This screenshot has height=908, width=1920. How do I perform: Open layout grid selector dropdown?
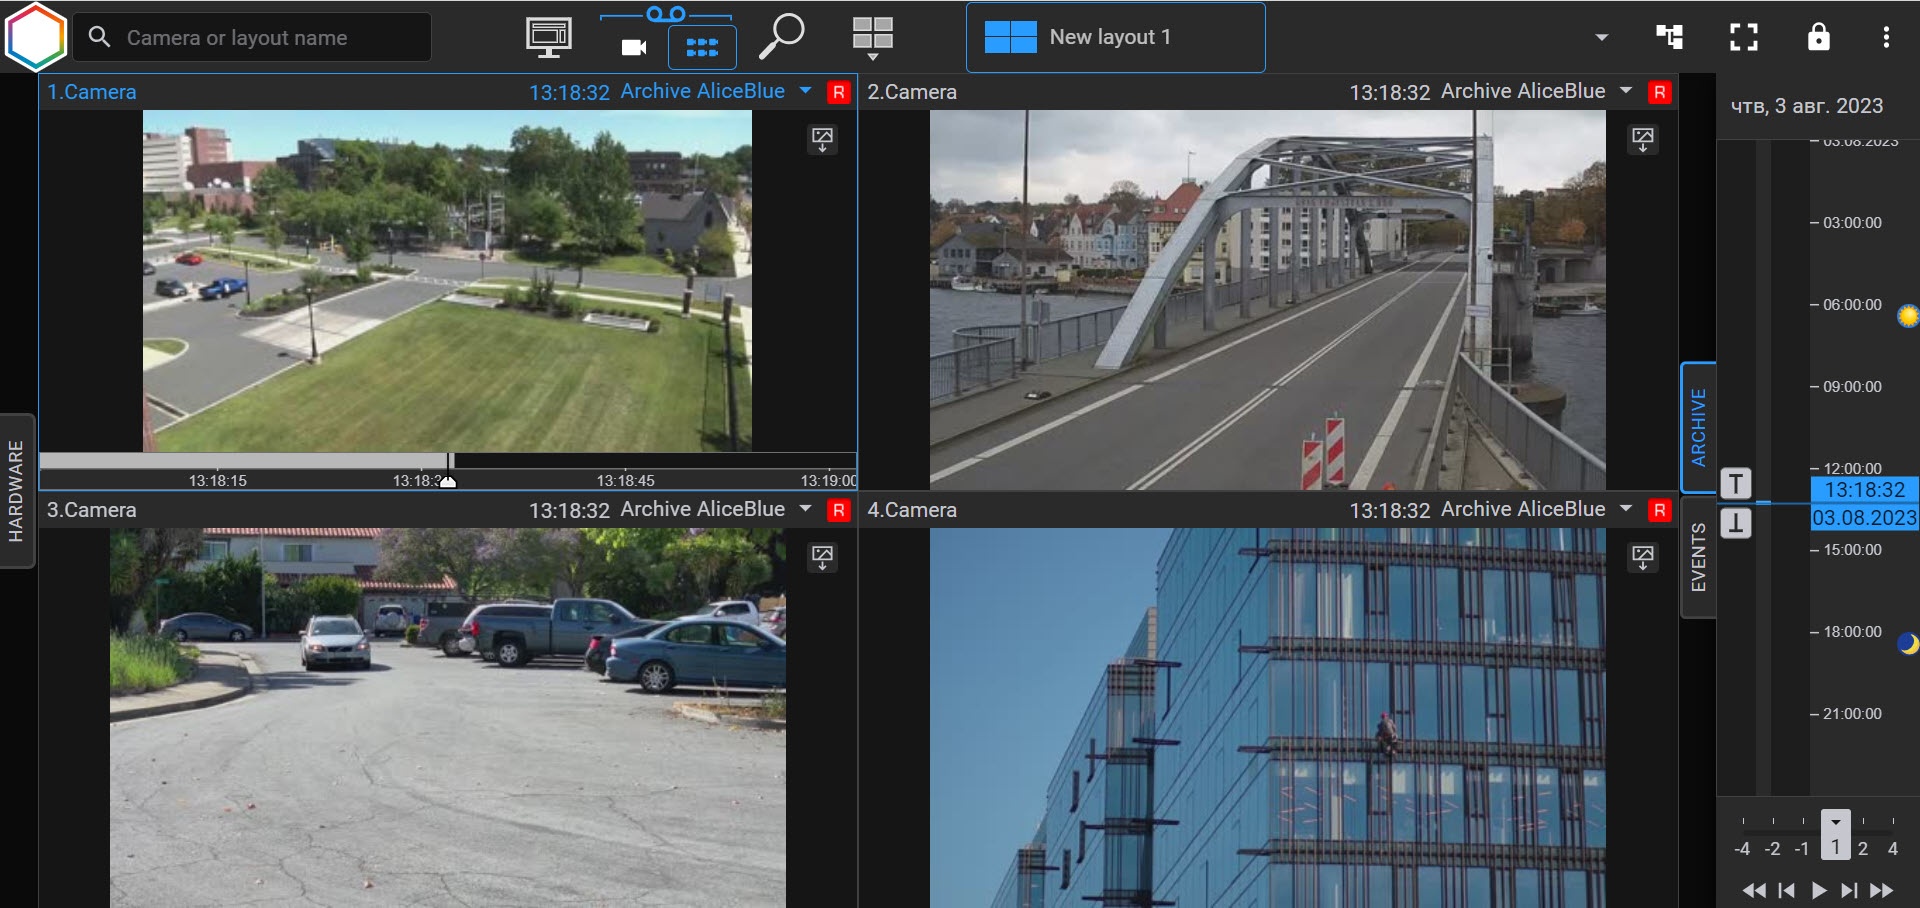click(x=872, y=38)
